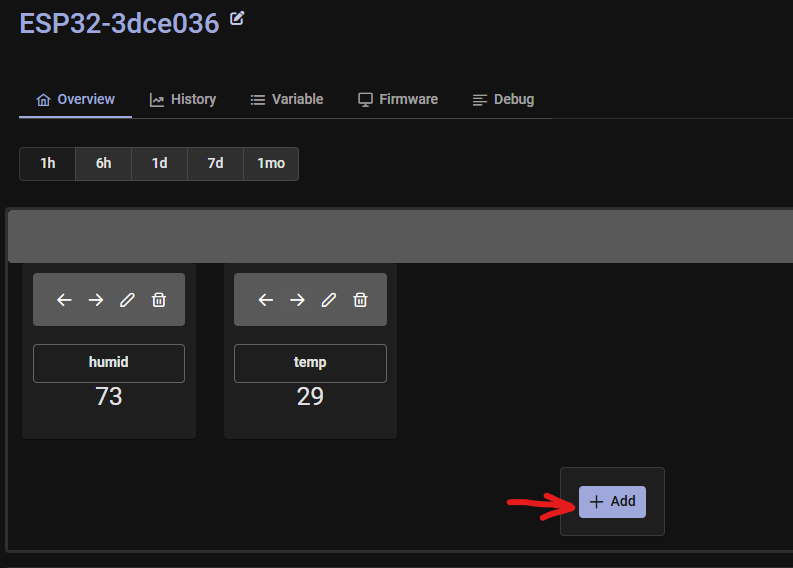Delete the temp widget
Image resolution: width=793 pixels, height=568 pixels.
pos(360,300)
